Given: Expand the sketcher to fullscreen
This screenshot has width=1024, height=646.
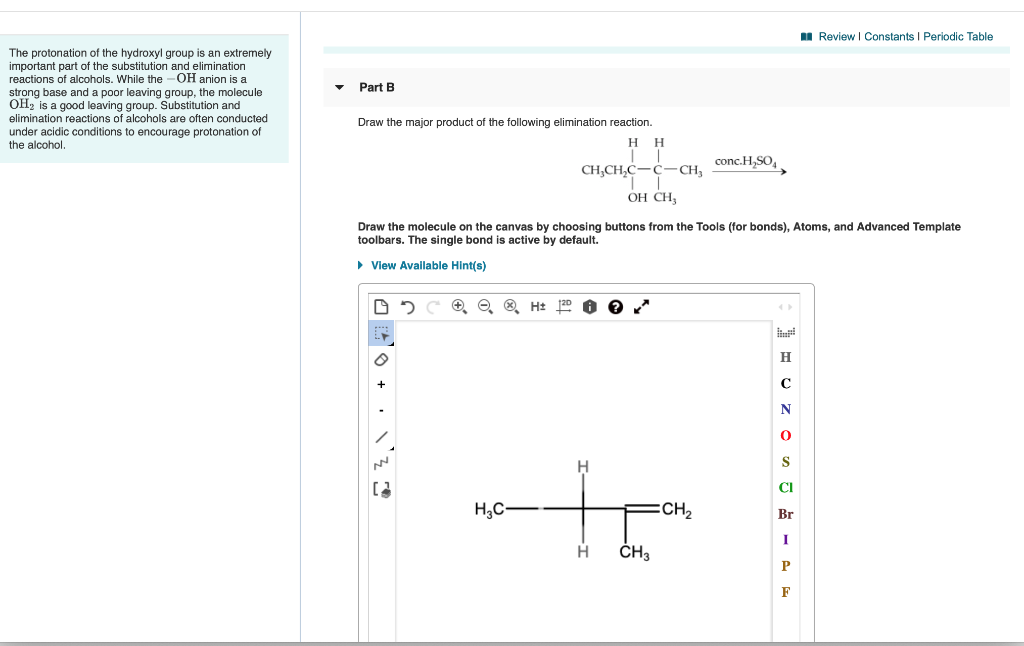Looking at the screenshot, I should (640, 306).
